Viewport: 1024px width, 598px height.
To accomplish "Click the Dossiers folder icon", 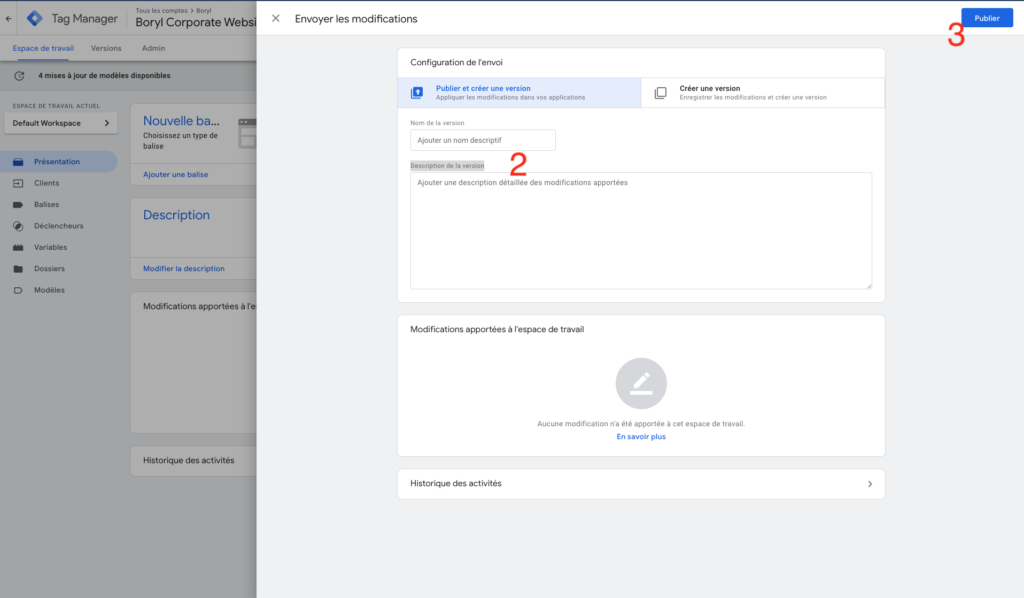I will coord(18,269).
